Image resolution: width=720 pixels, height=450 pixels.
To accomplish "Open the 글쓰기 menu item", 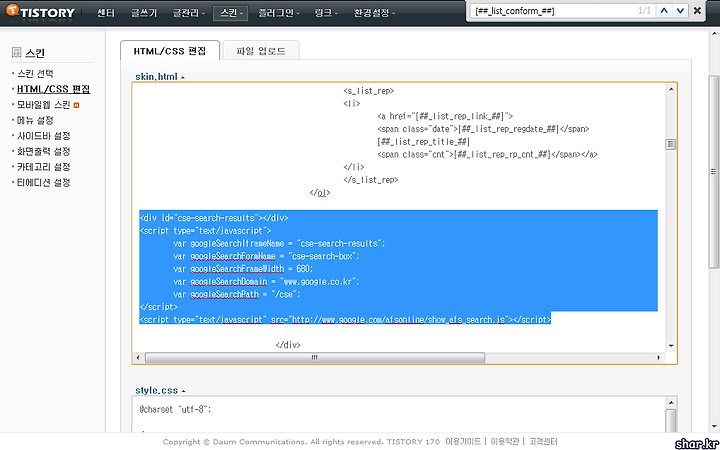I will 144,13.
